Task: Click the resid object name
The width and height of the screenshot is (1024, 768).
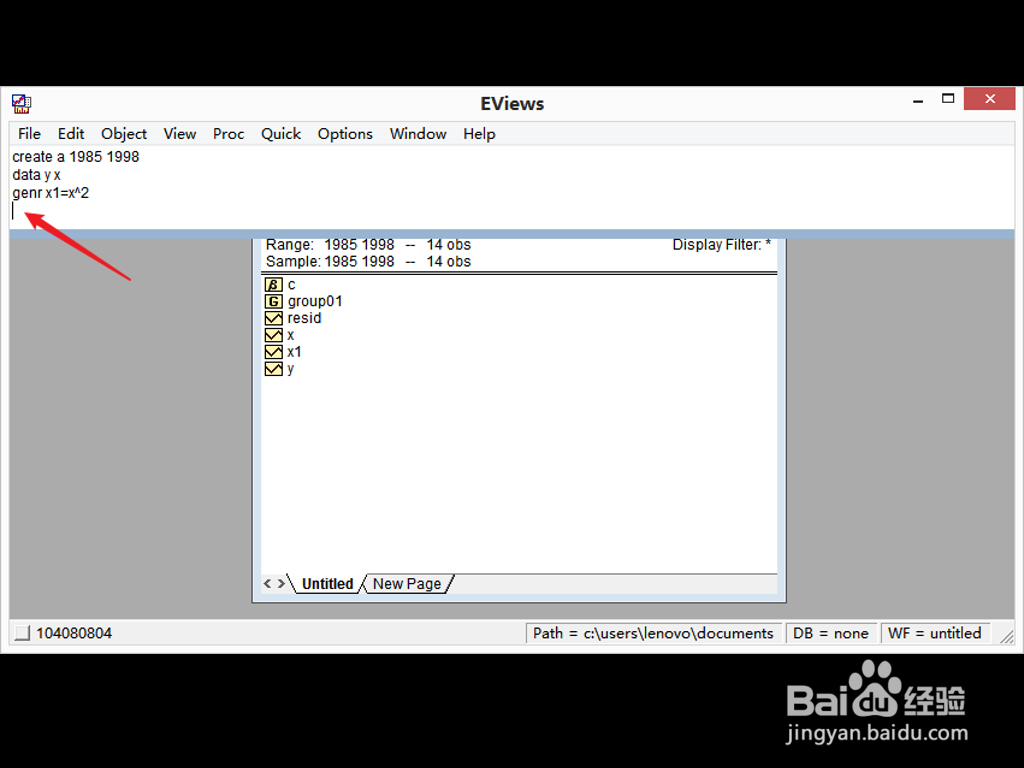Action: coord(304,318)
